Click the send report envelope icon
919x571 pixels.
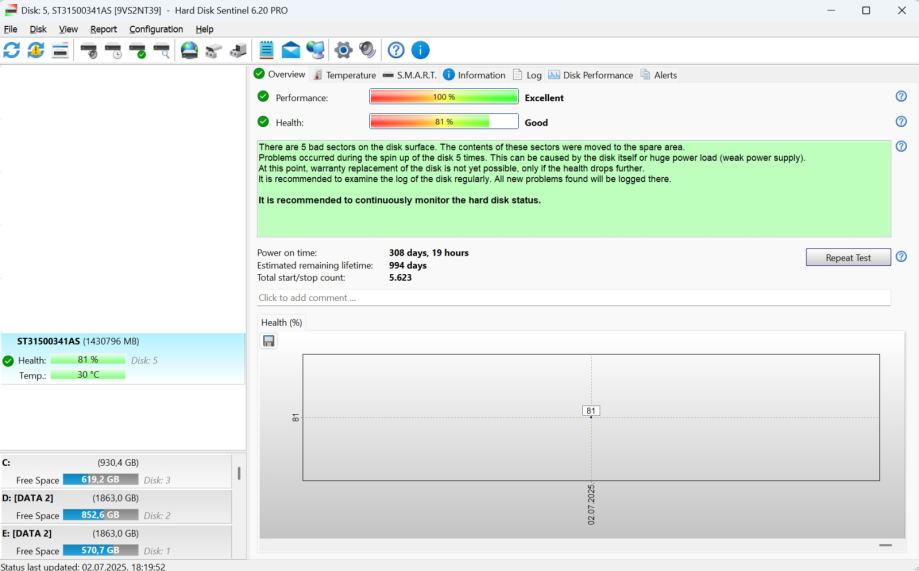click(291, 50)
